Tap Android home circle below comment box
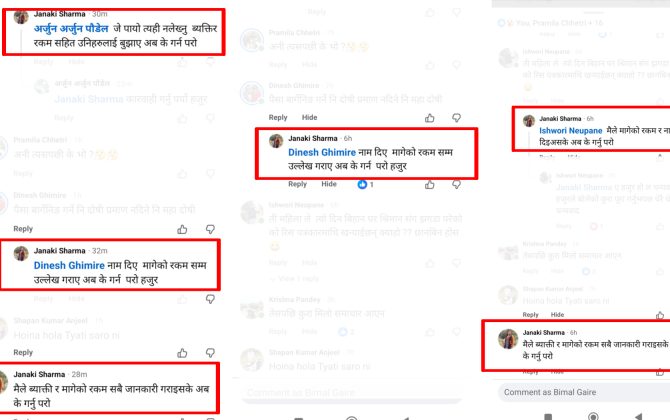 click(x=593, y=416)
